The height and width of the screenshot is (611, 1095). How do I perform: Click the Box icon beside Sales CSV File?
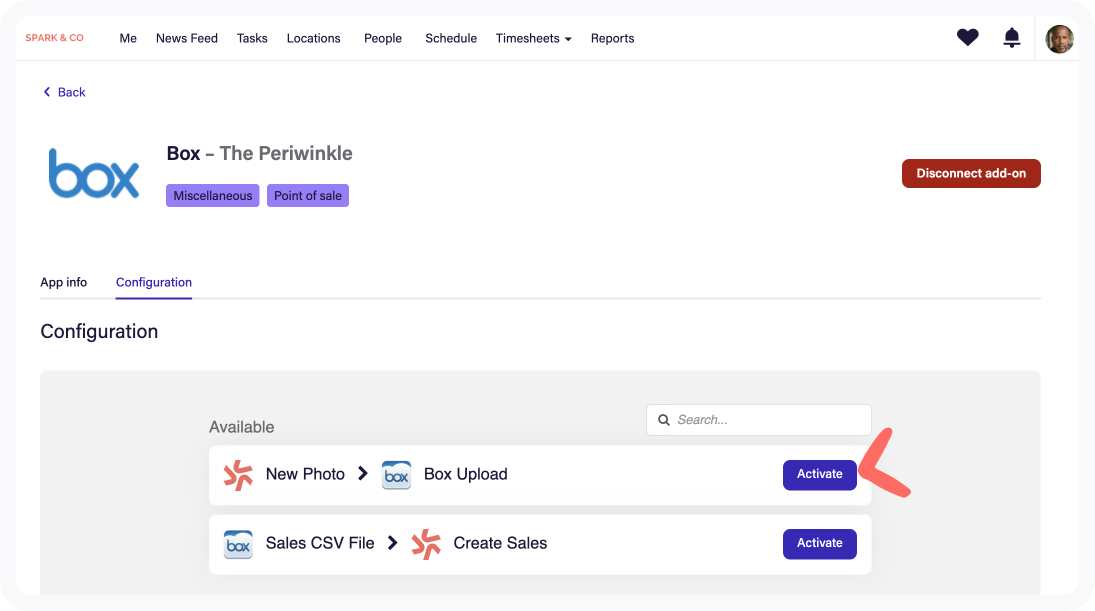pos(238,544)
